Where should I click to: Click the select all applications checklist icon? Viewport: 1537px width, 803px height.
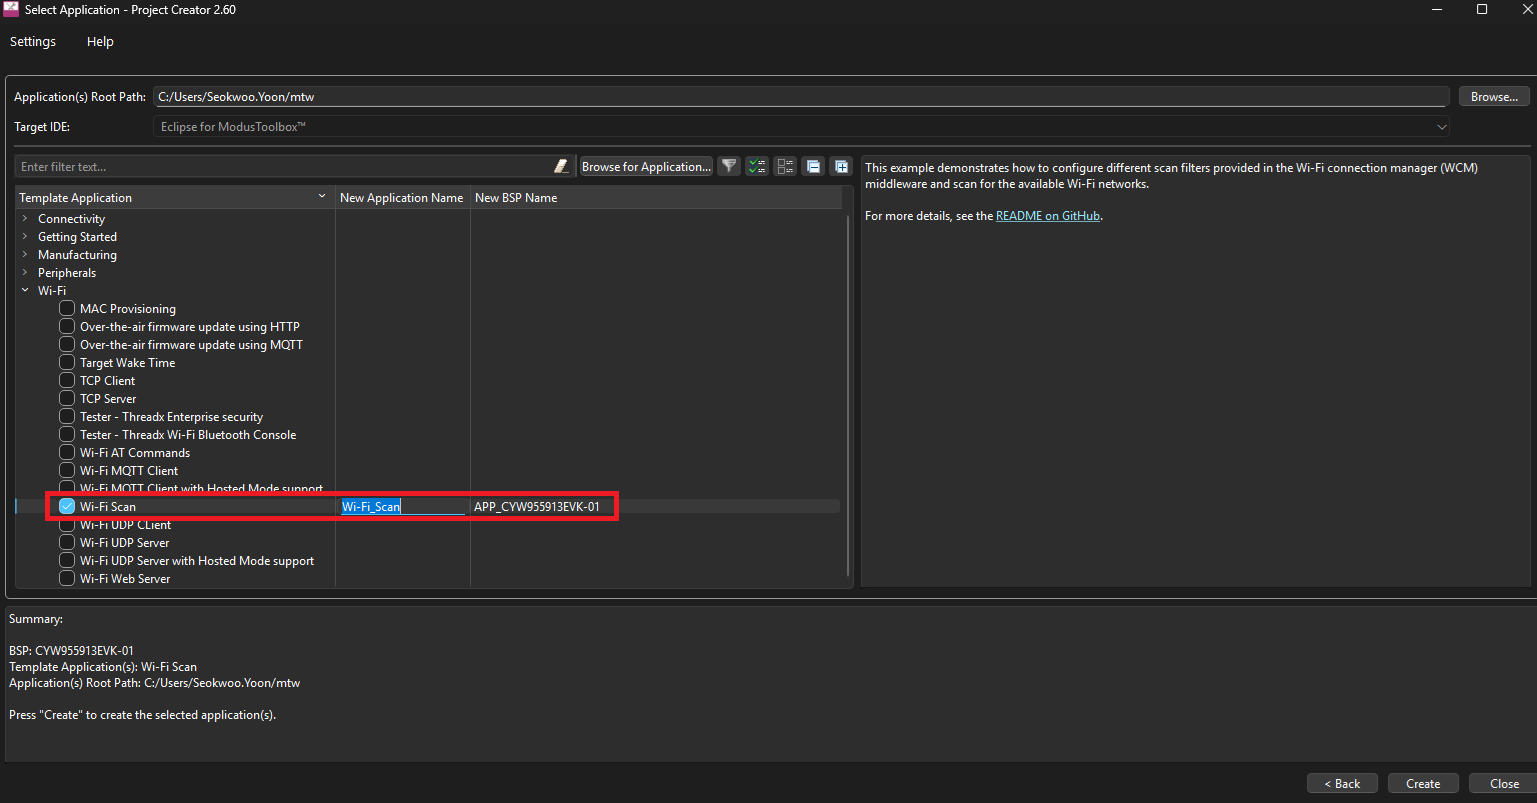(x=757, y=167)
